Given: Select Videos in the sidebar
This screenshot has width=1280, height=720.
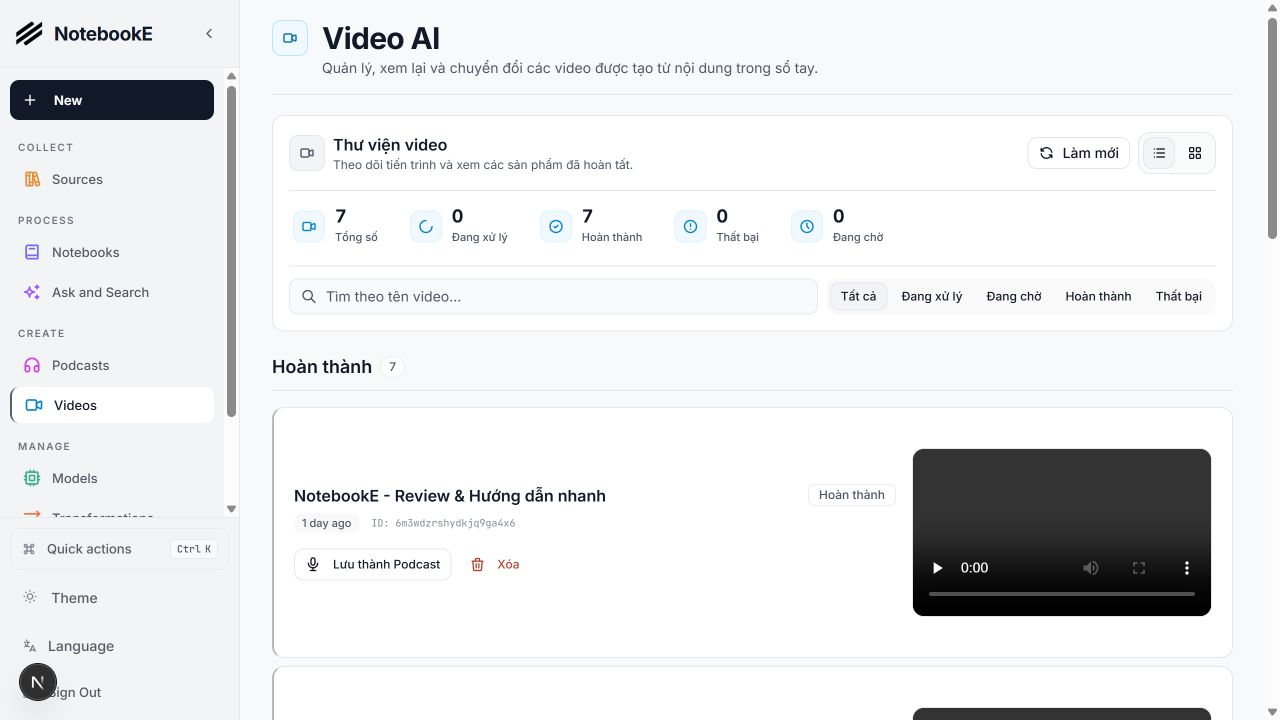Looking at the screenshot, I should click(112, 405).
